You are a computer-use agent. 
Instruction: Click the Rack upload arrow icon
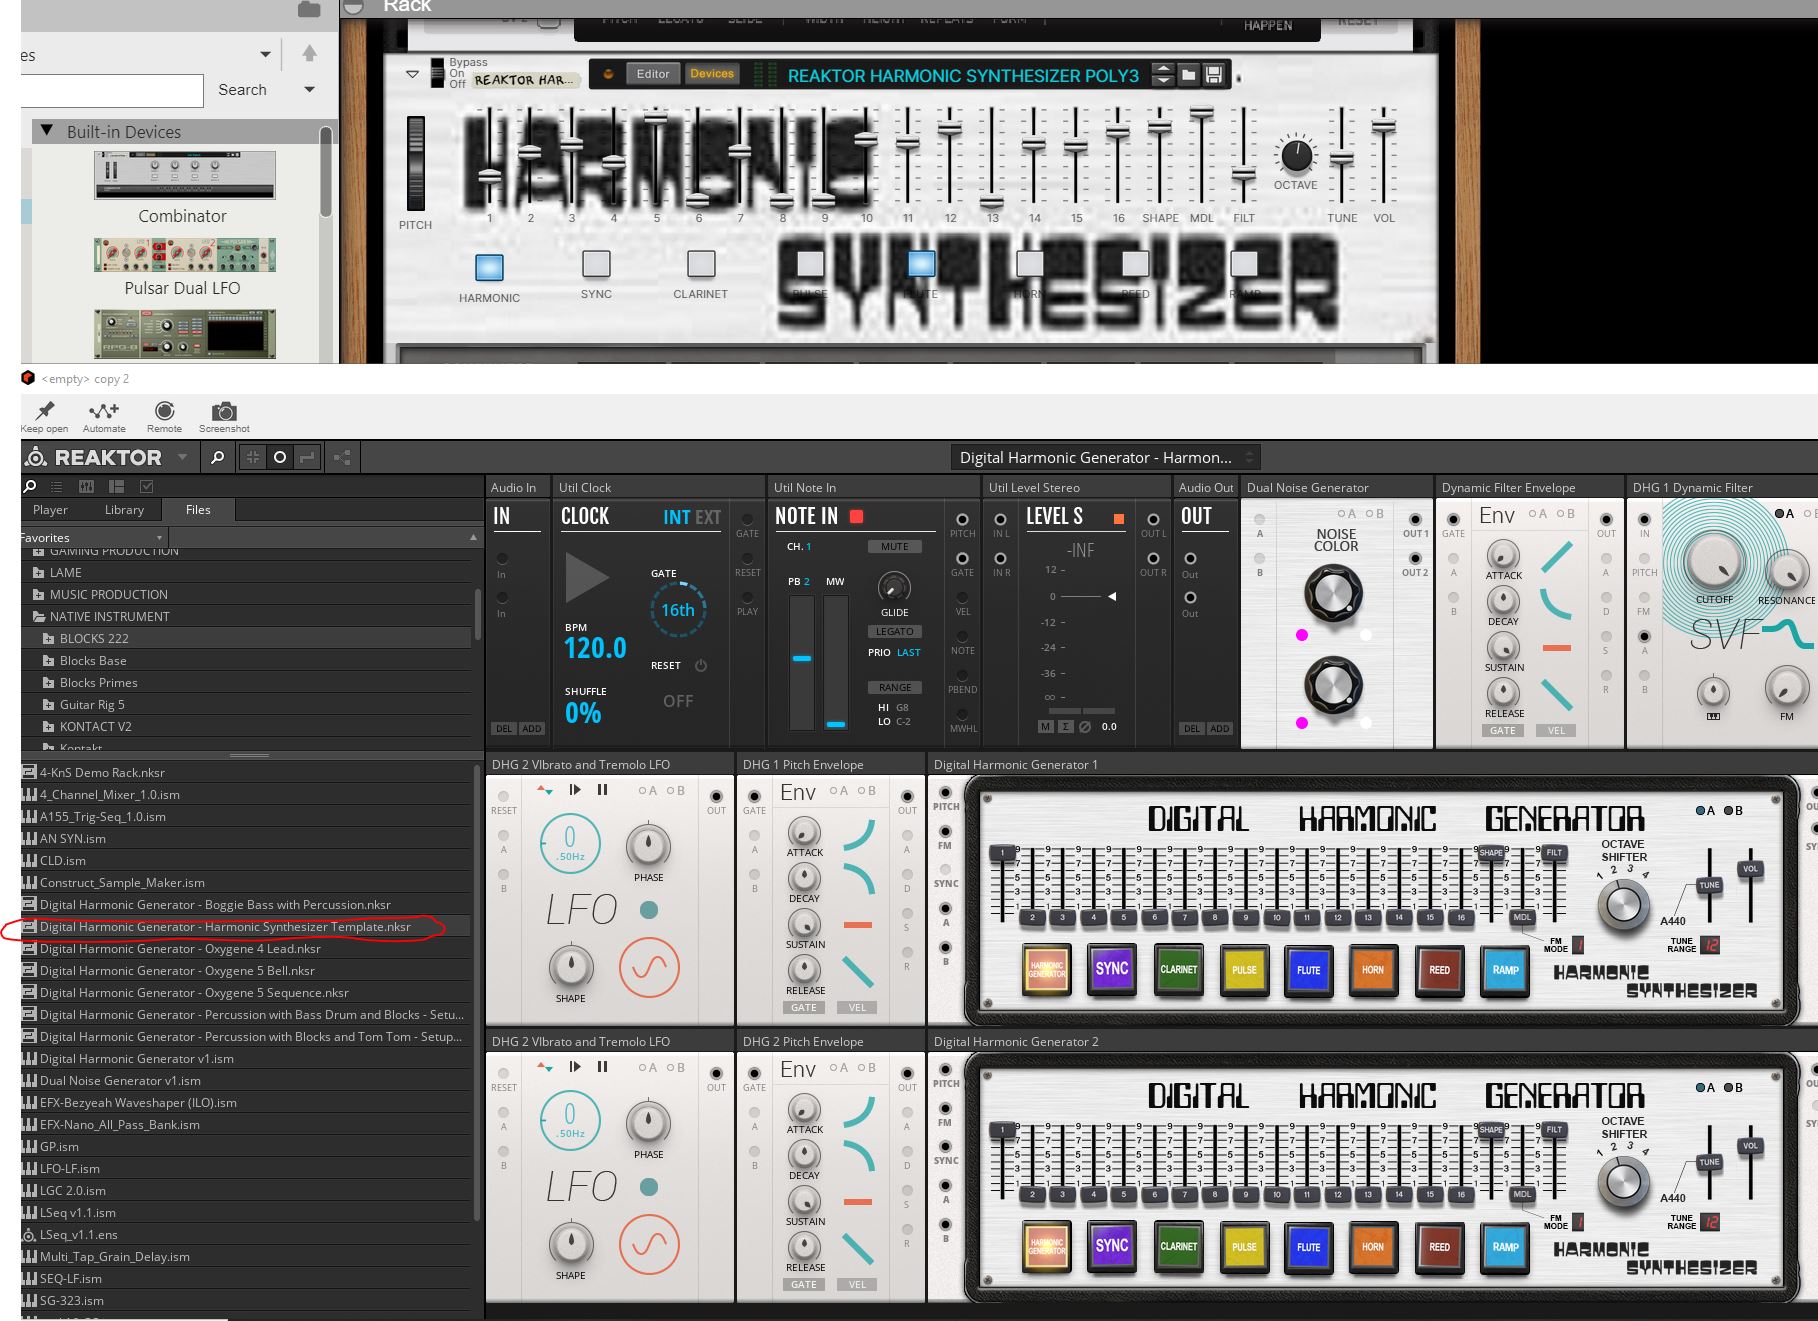[310, 54]
